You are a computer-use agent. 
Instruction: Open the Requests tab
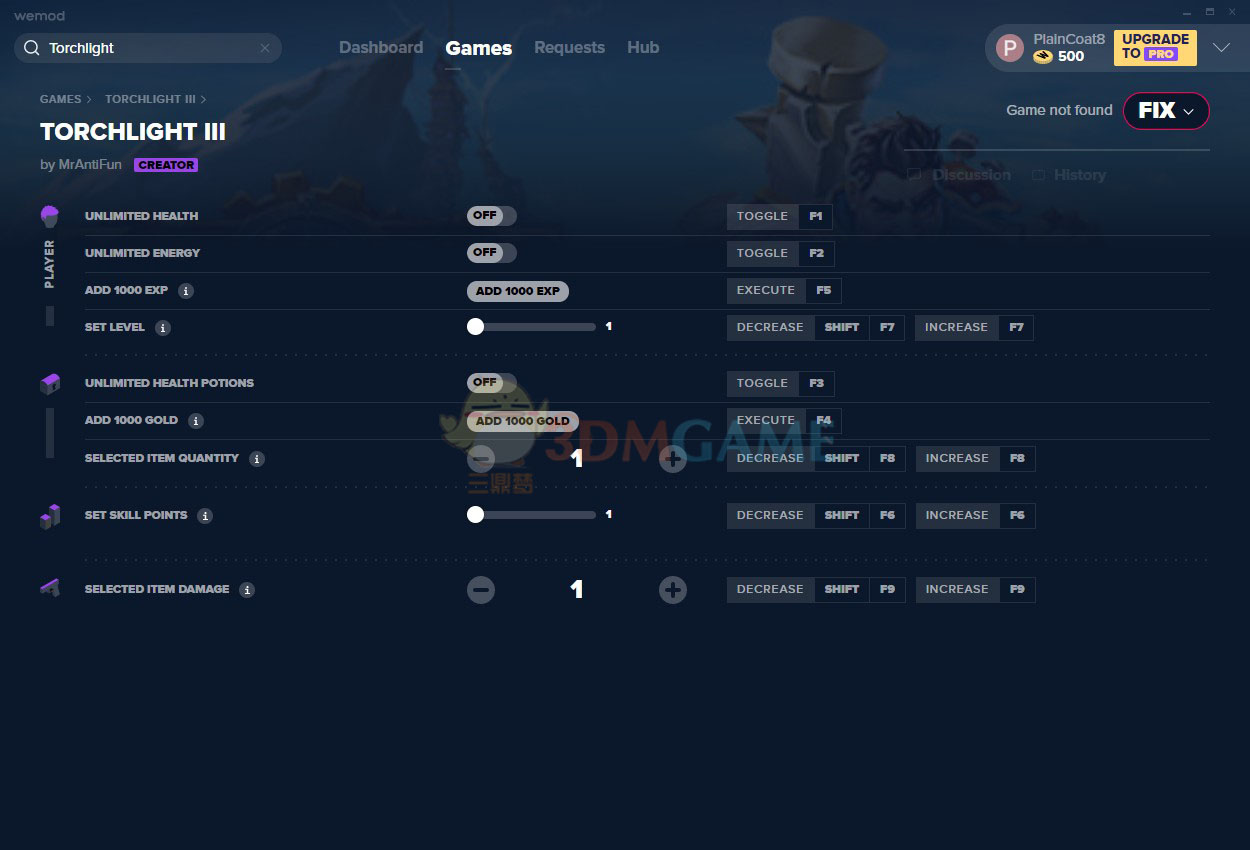tap(569, 48)
